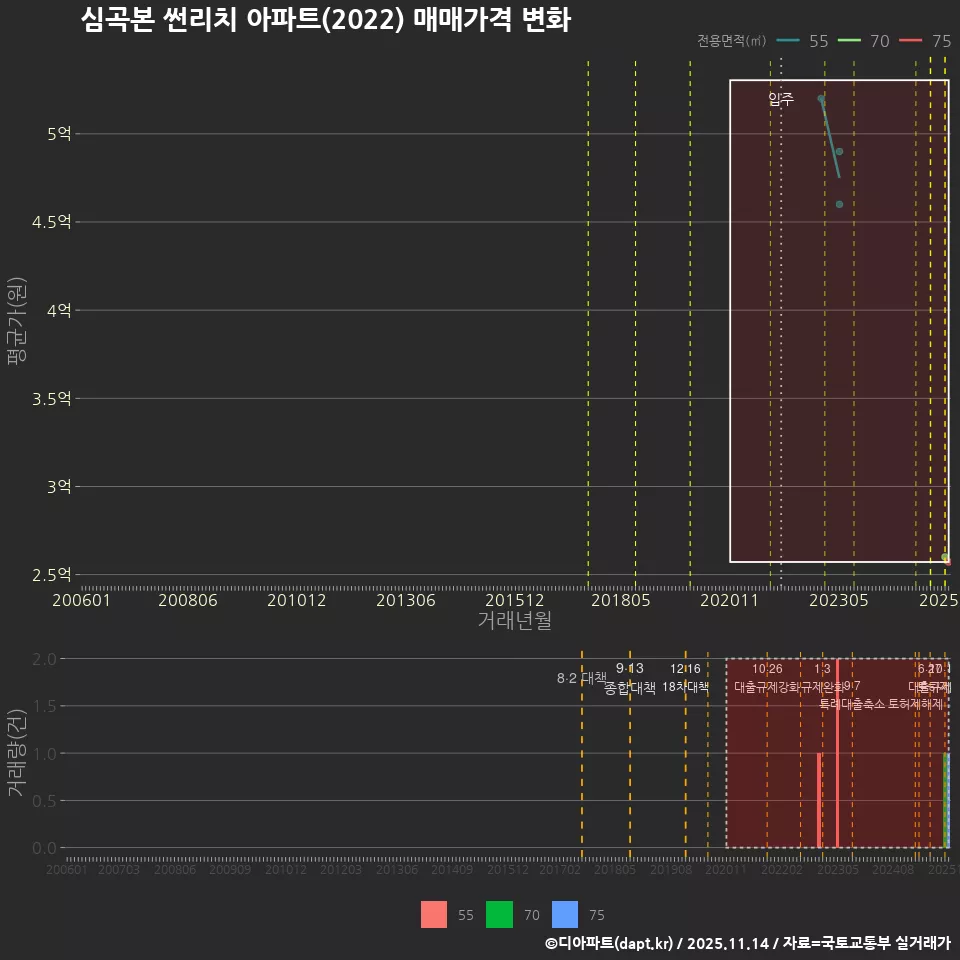Select the red 55 swatch in bottom legend
The height and width of the screenshot is (960, 960).
coord(434,915)
